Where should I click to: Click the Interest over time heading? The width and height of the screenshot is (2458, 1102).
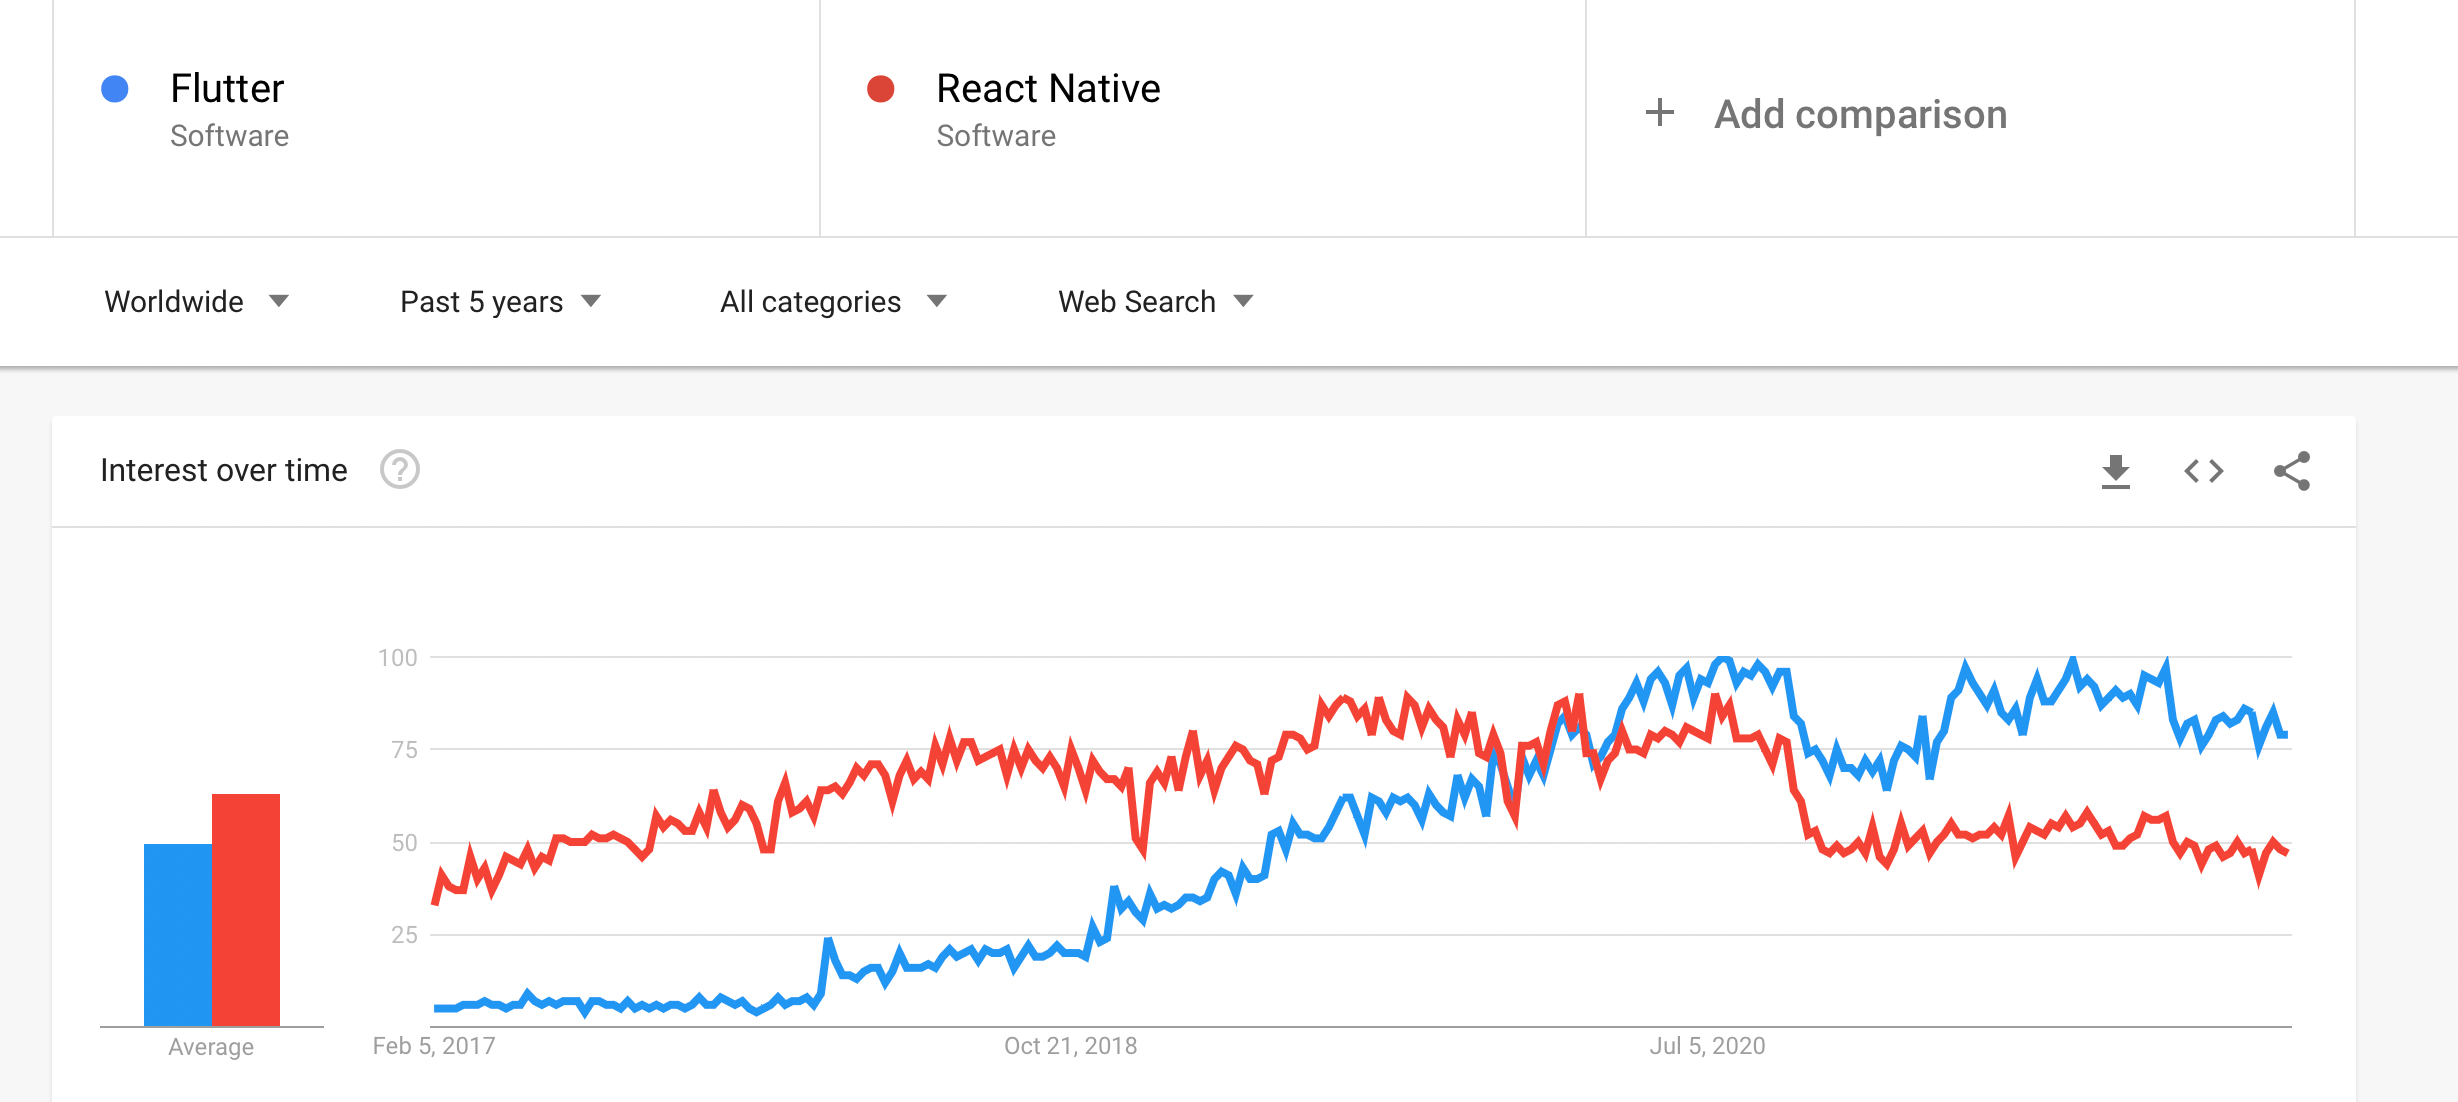[224, 470]
